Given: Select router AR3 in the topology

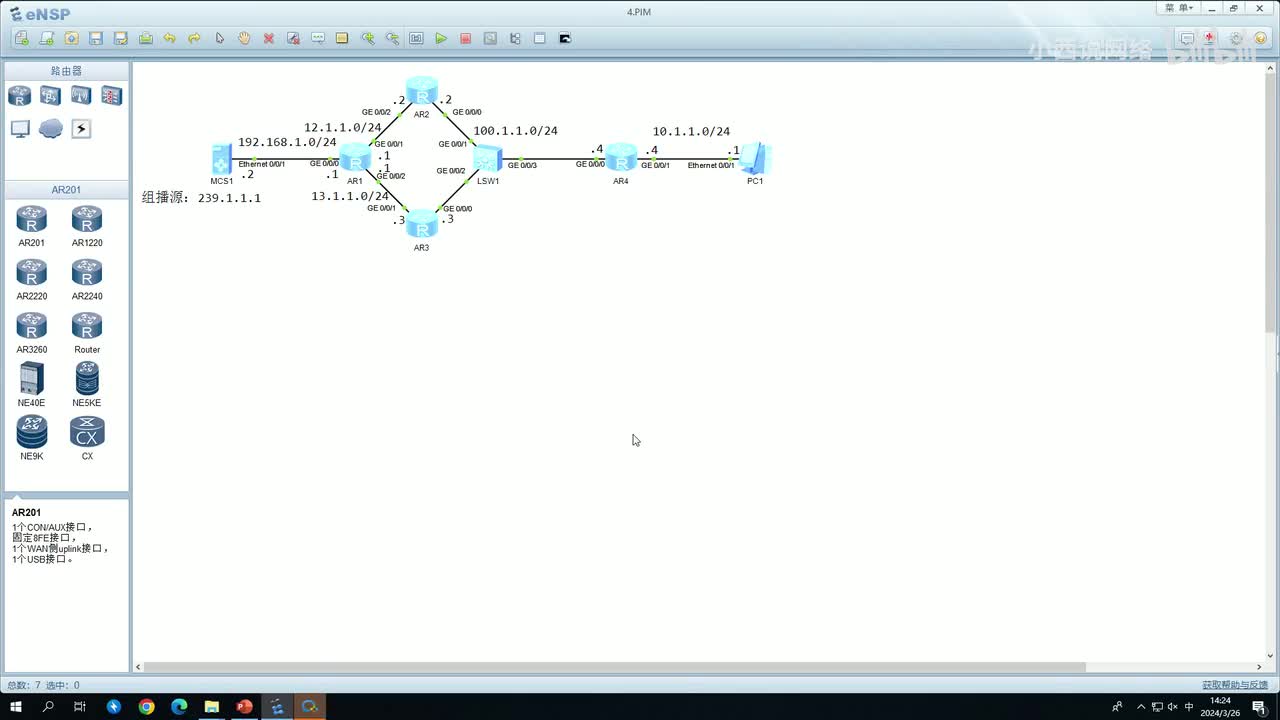Looking at the screenshot, I should (x=422, y=224).
